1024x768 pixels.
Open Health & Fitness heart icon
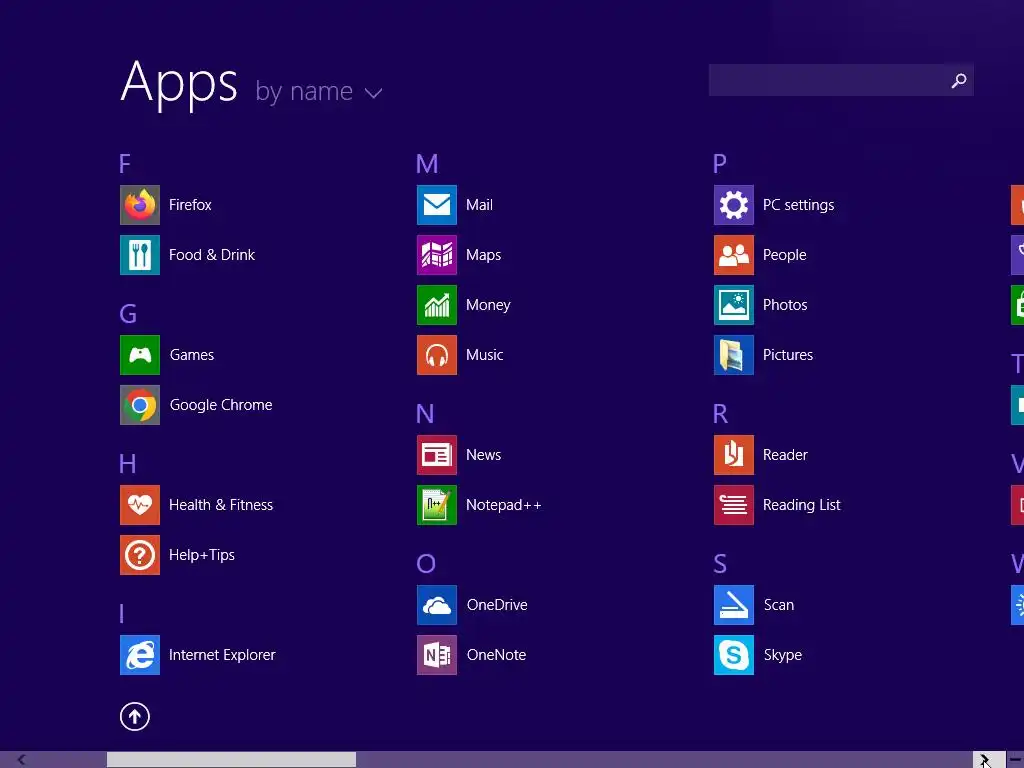[x=140, y=505]
